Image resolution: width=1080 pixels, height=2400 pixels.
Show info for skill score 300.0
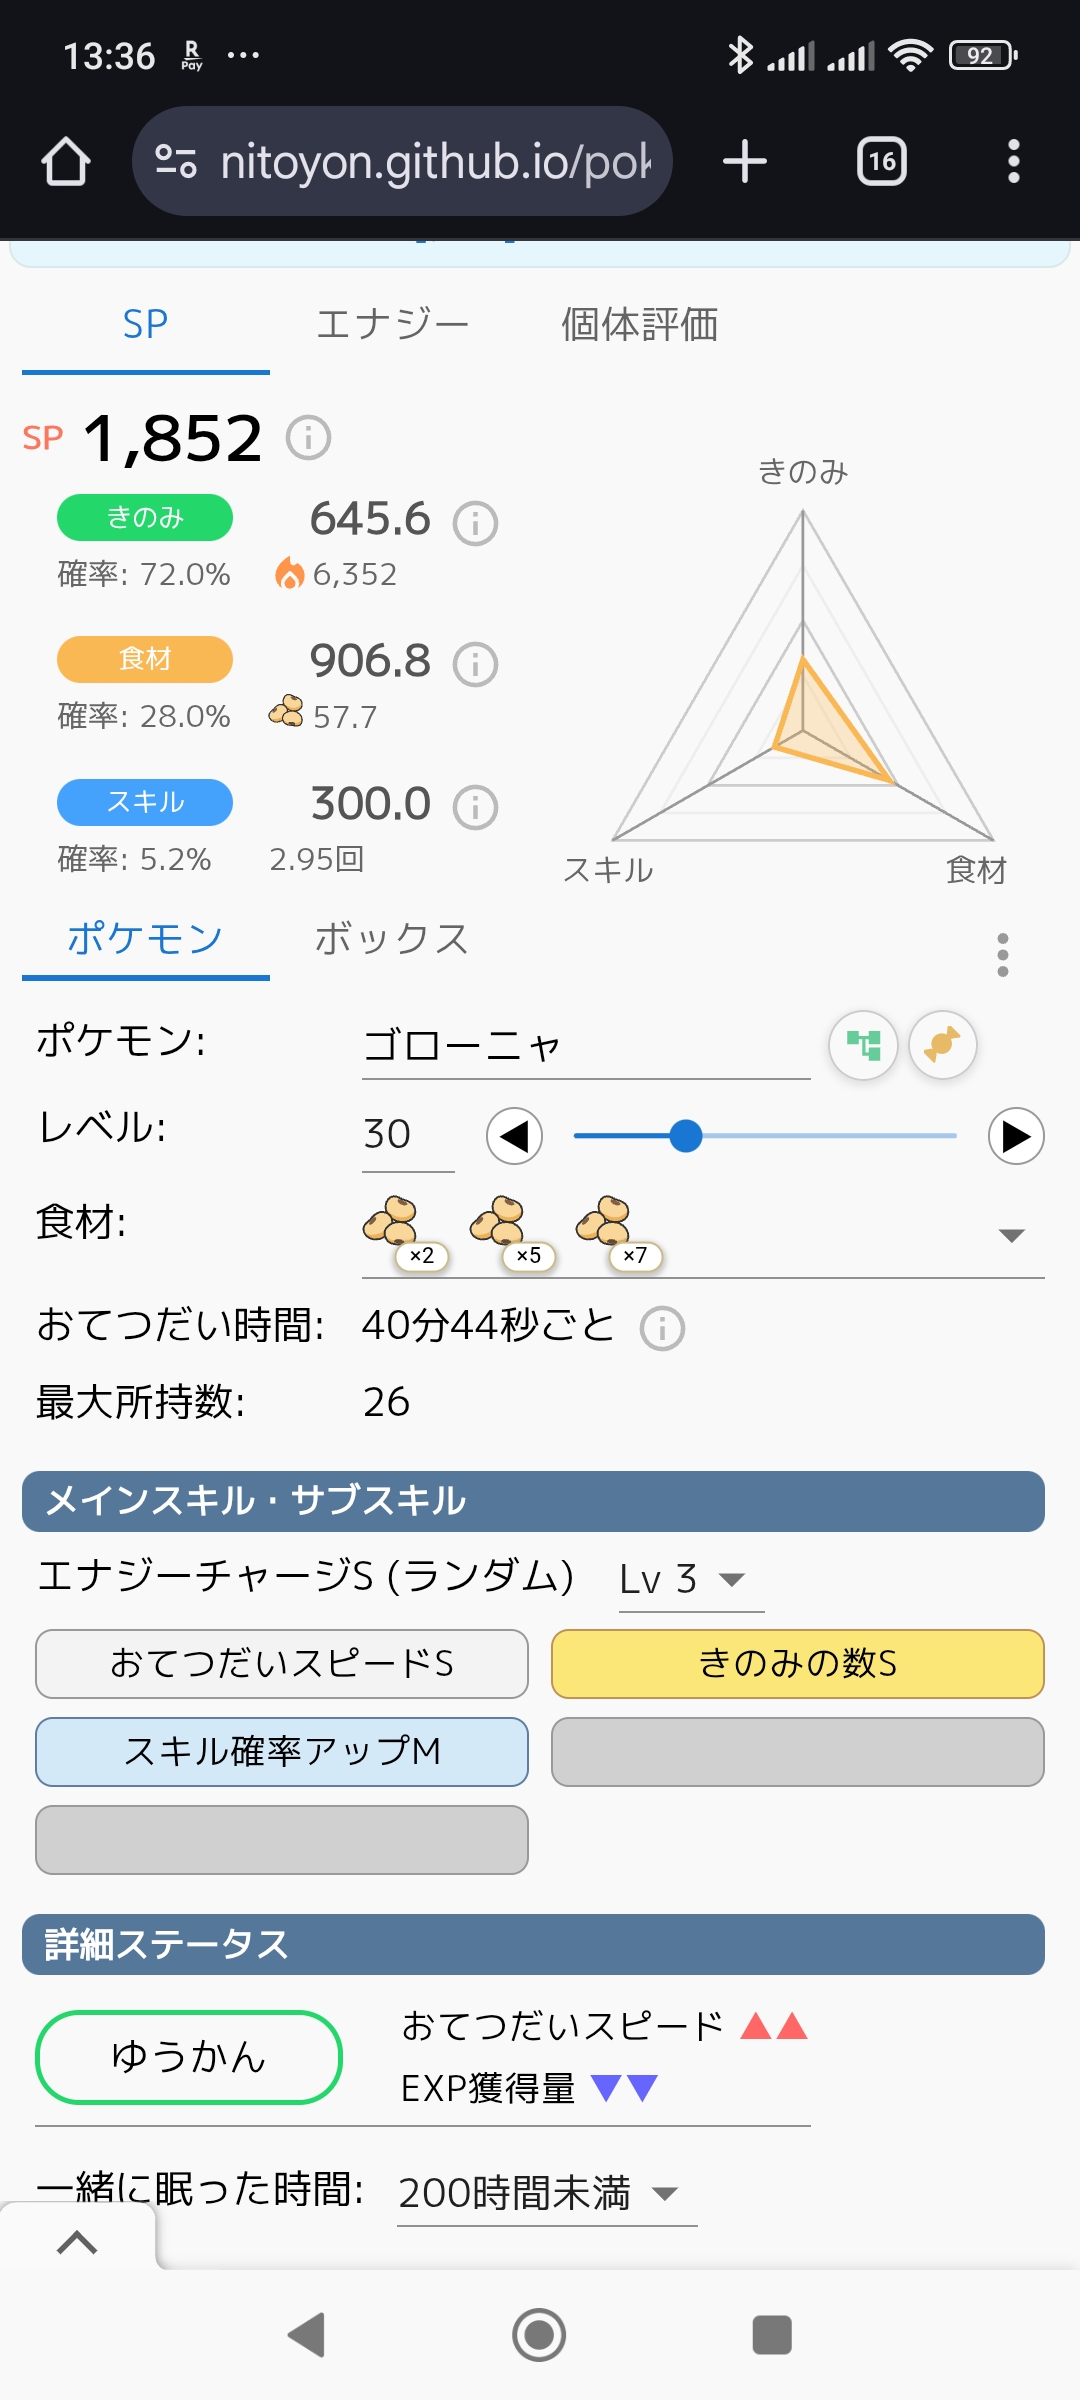tap(475, 807)
